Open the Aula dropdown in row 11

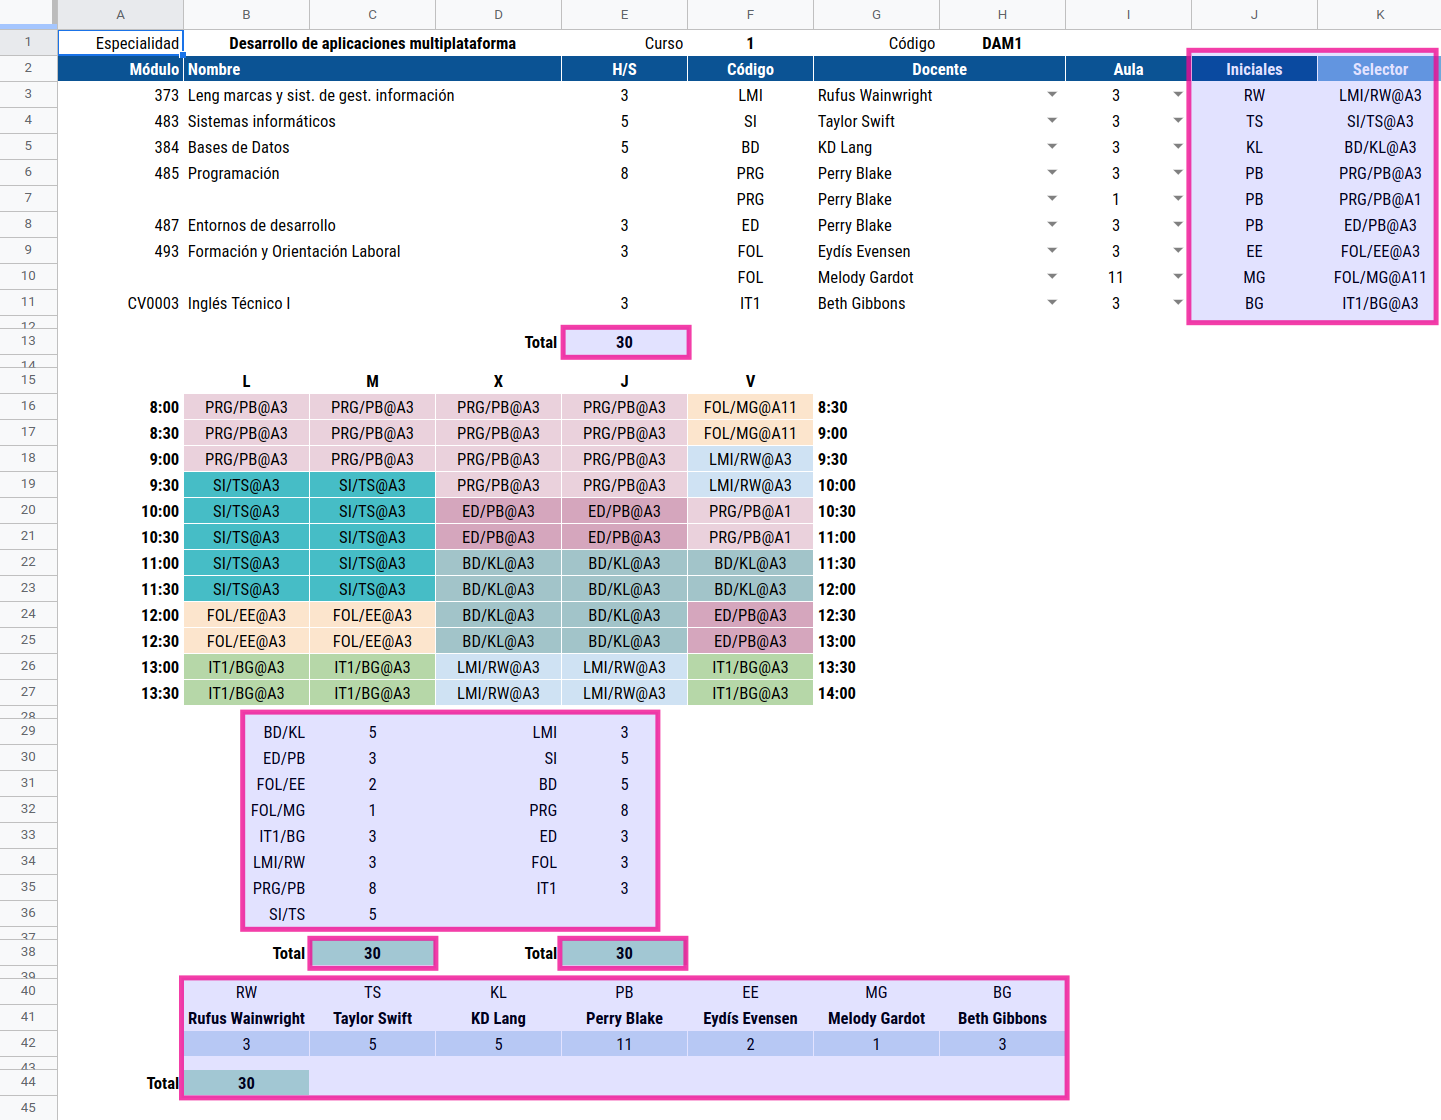[x=1178, y=303]
